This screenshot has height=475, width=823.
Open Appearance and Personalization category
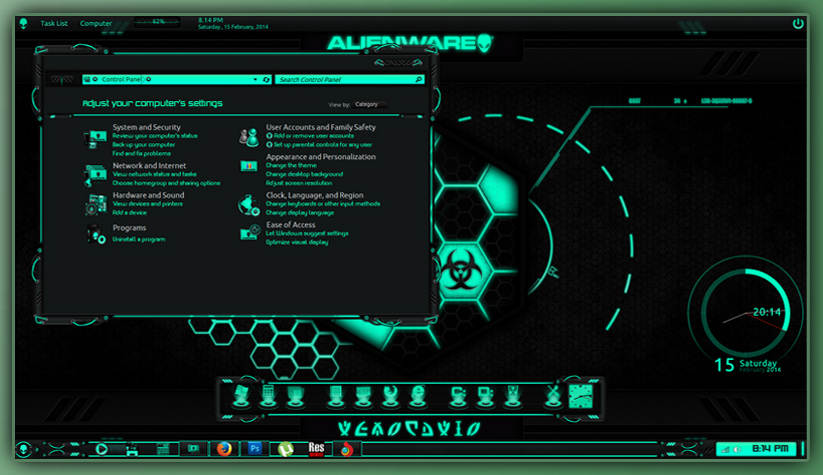click(x=321, y=156)
